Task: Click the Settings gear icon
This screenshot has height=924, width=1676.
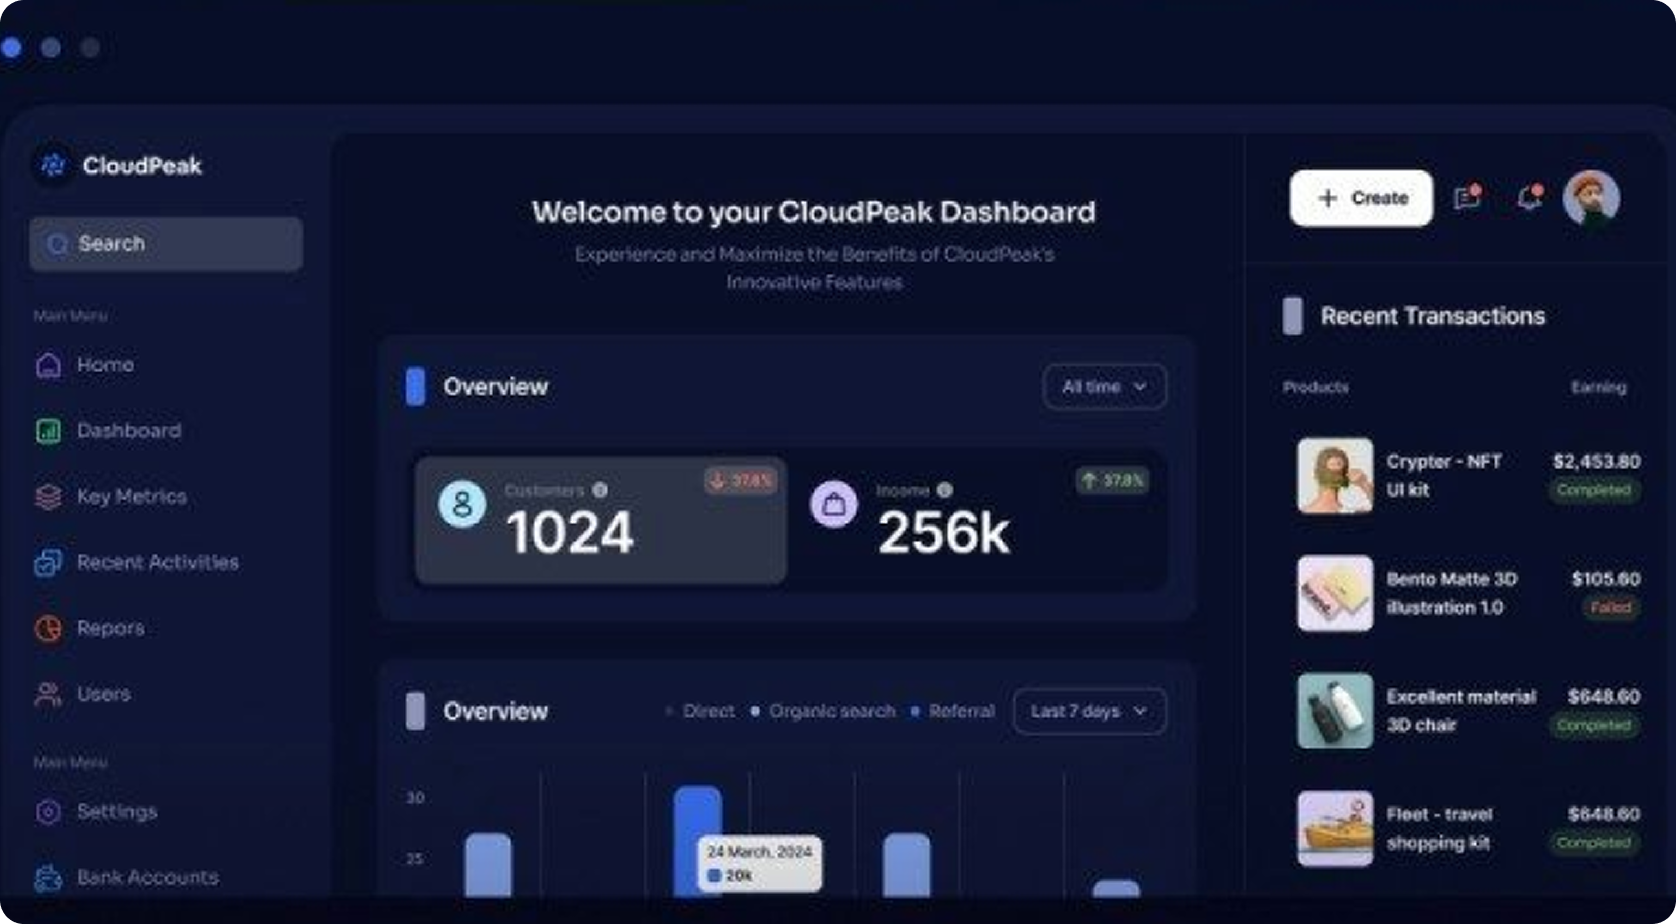Action: click(x=48, y=812)
